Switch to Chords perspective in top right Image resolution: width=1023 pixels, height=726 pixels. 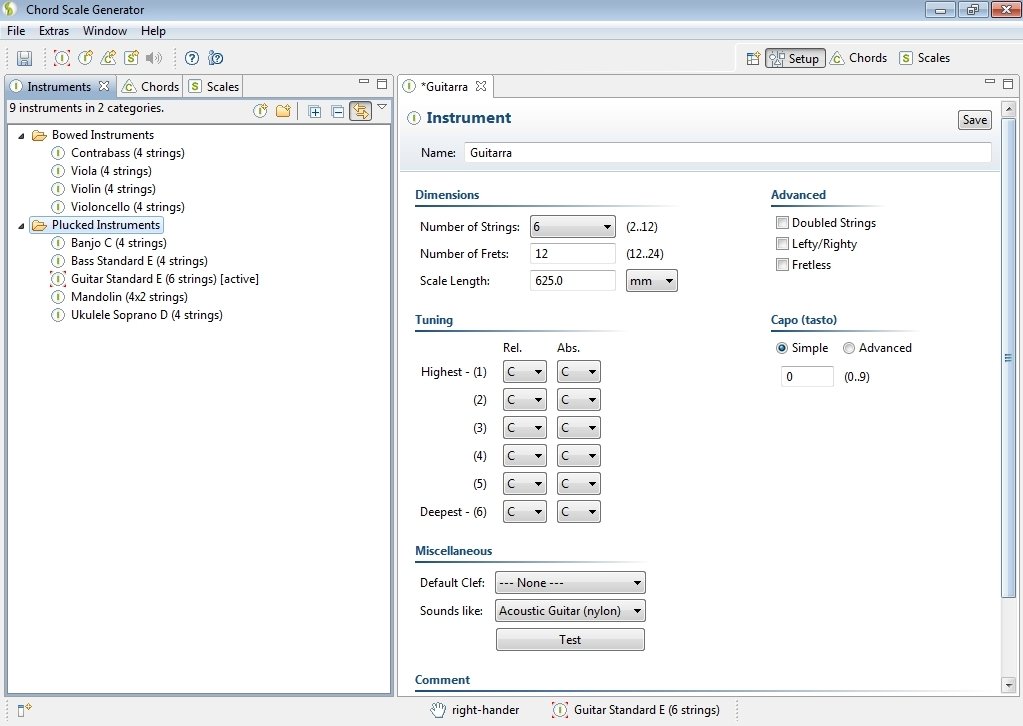click(859, 58)
